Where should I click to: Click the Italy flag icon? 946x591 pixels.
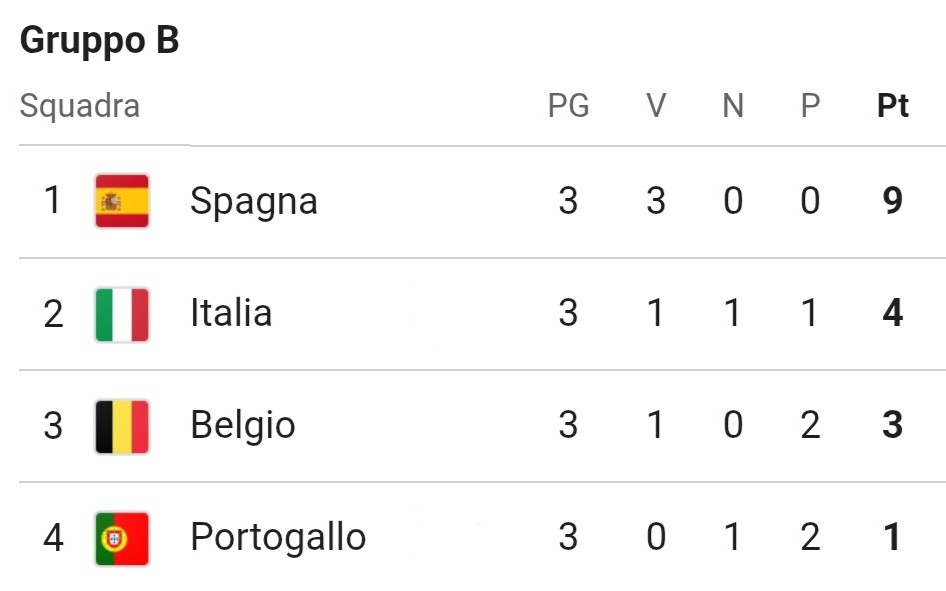(x=122, y=314)
